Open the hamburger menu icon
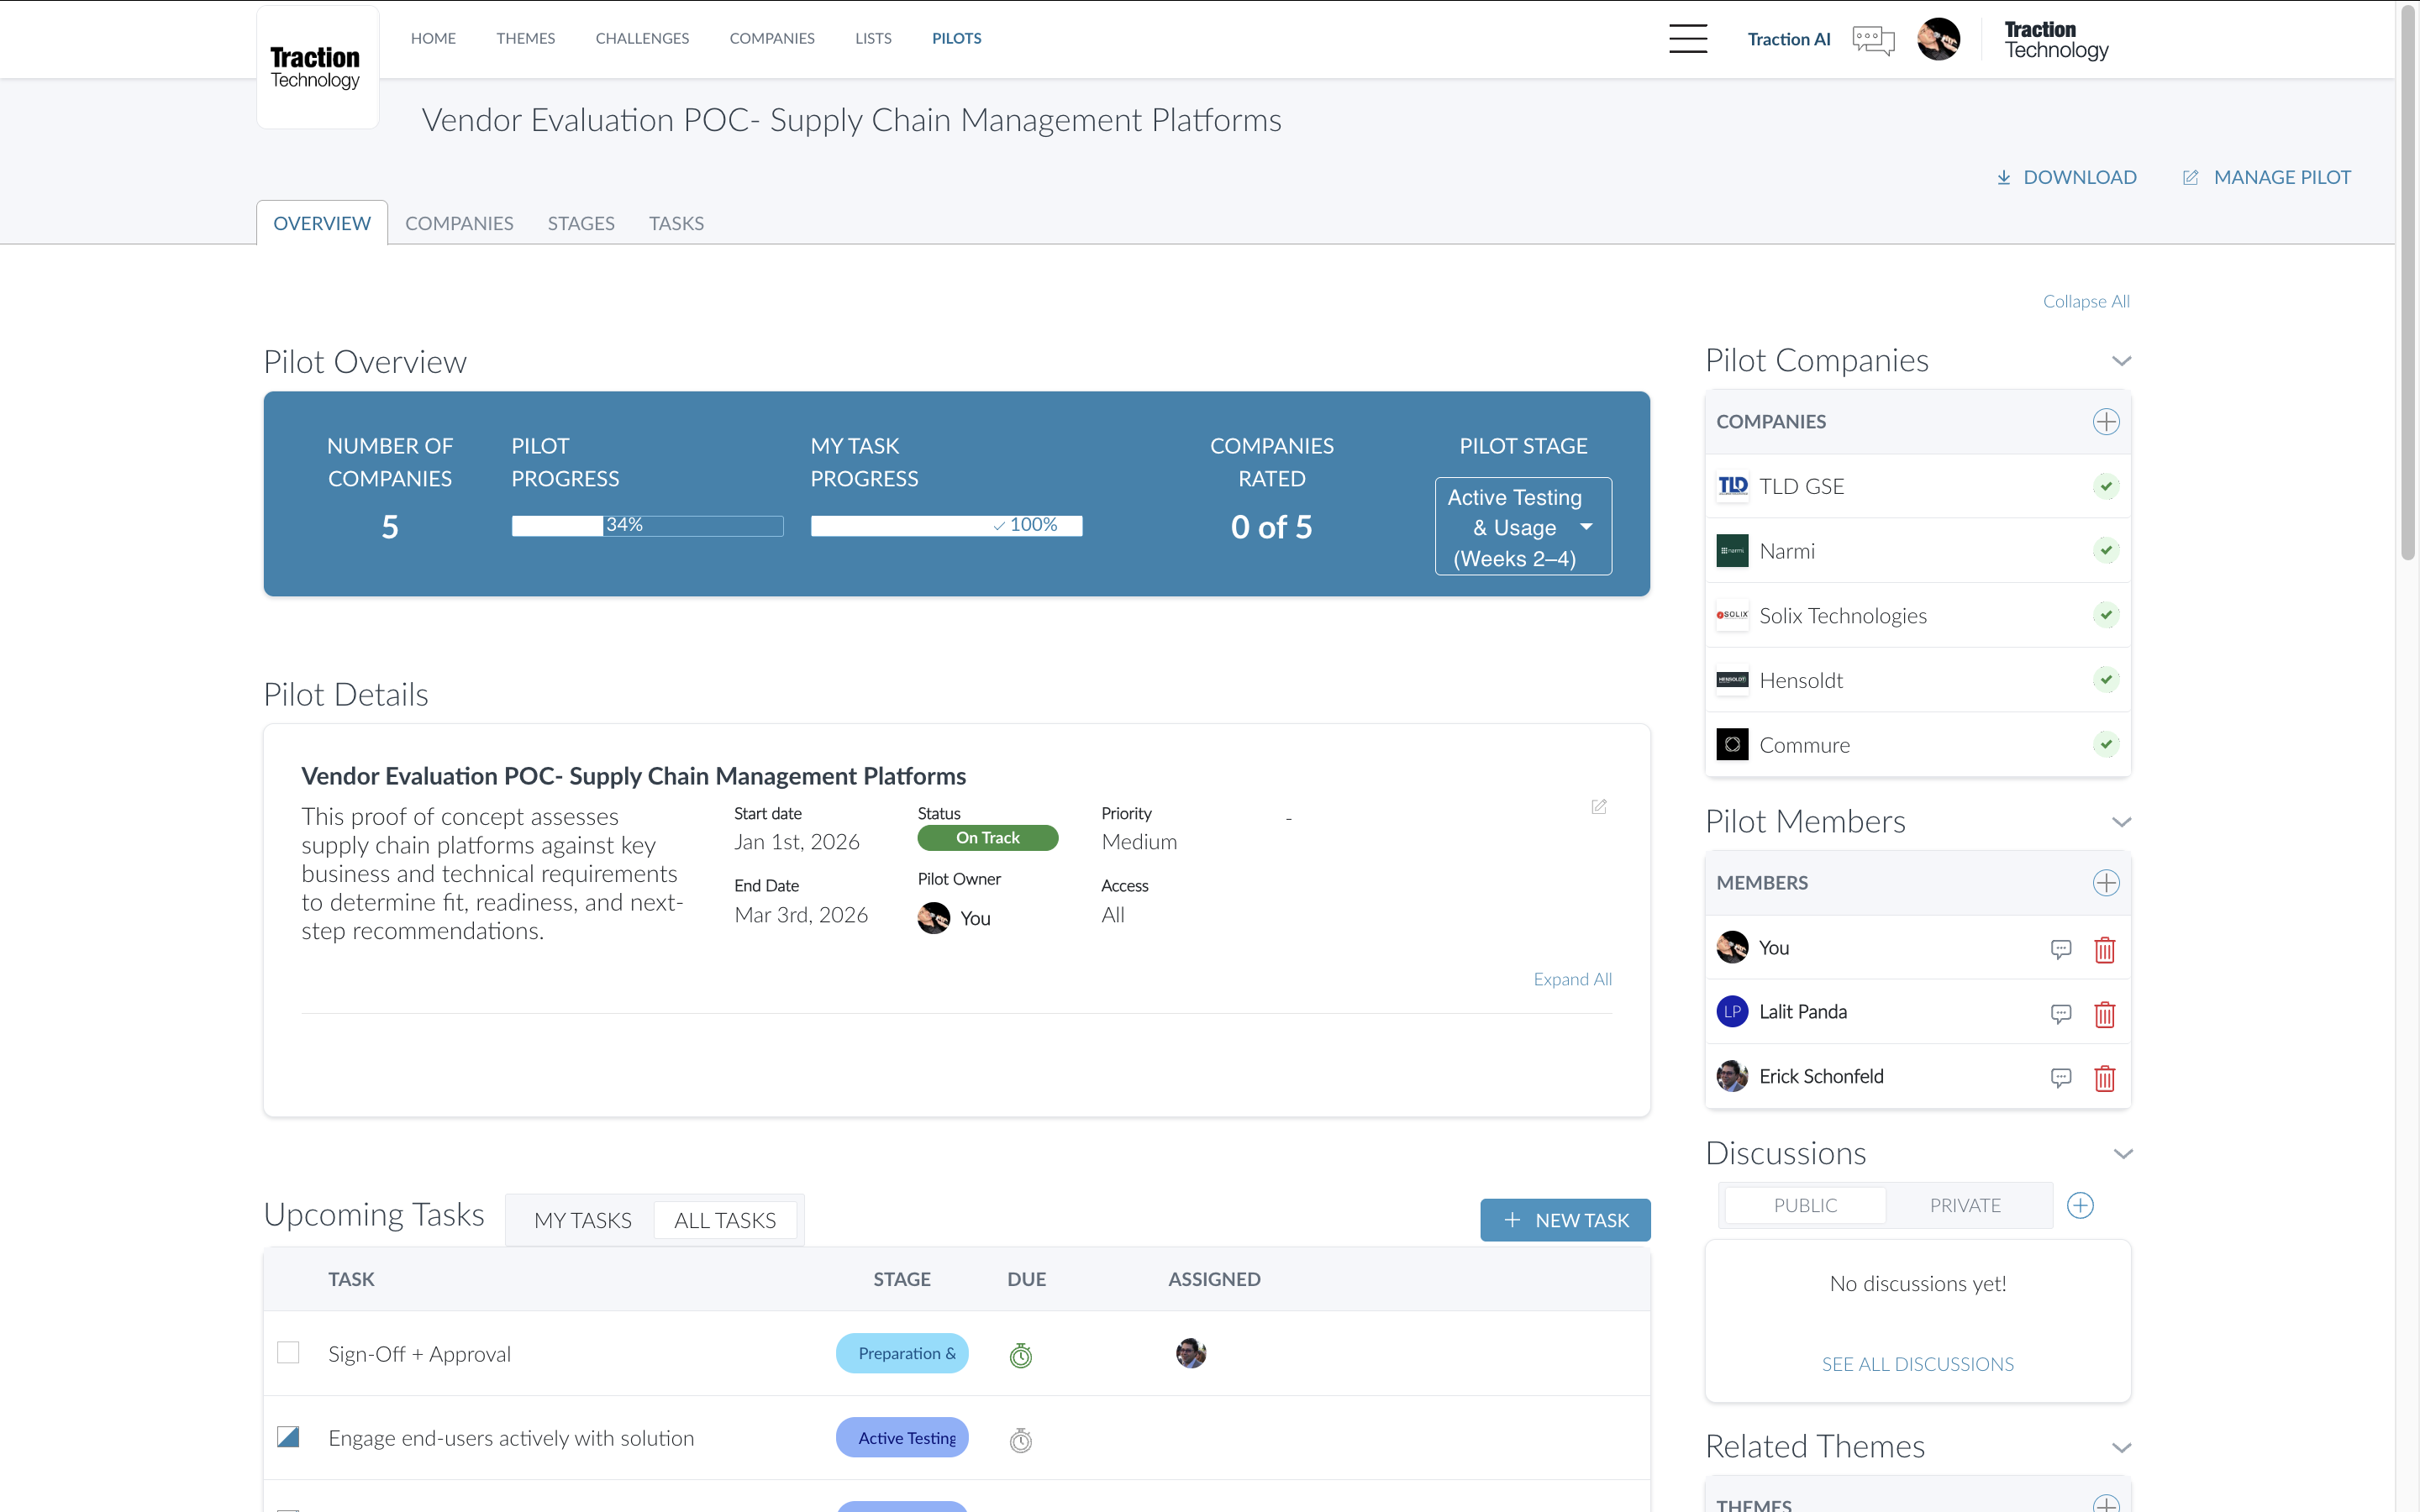Image resolution: width=2420 pixels, height=1512 pixels. [1687, 39]
